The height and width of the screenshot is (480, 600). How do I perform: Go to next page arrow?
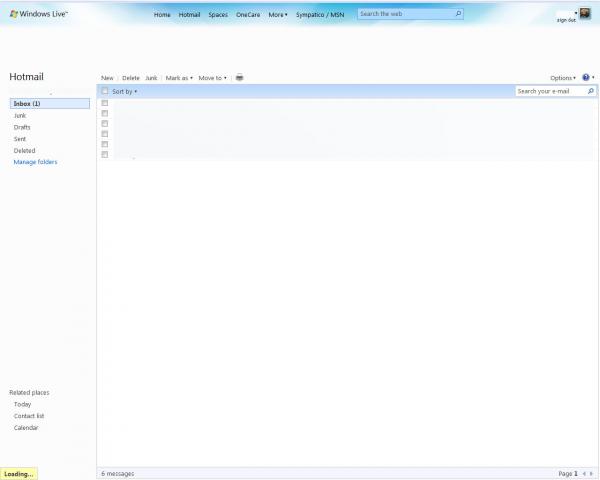pyautogui.click(x=591, y=473)
